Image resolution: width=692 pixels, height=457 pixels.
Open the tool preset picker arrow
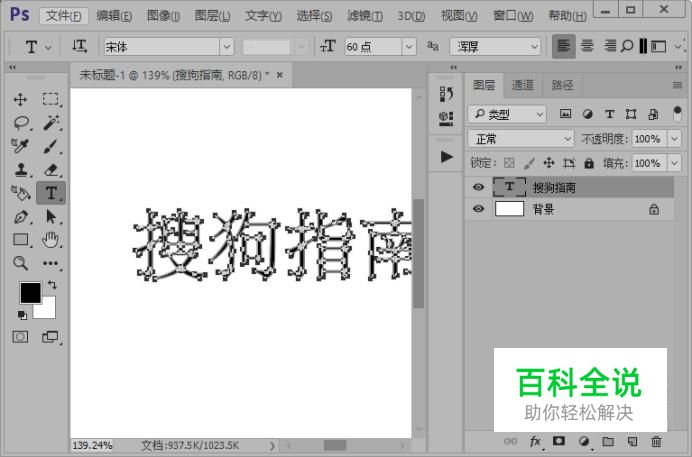coord(49,47)
